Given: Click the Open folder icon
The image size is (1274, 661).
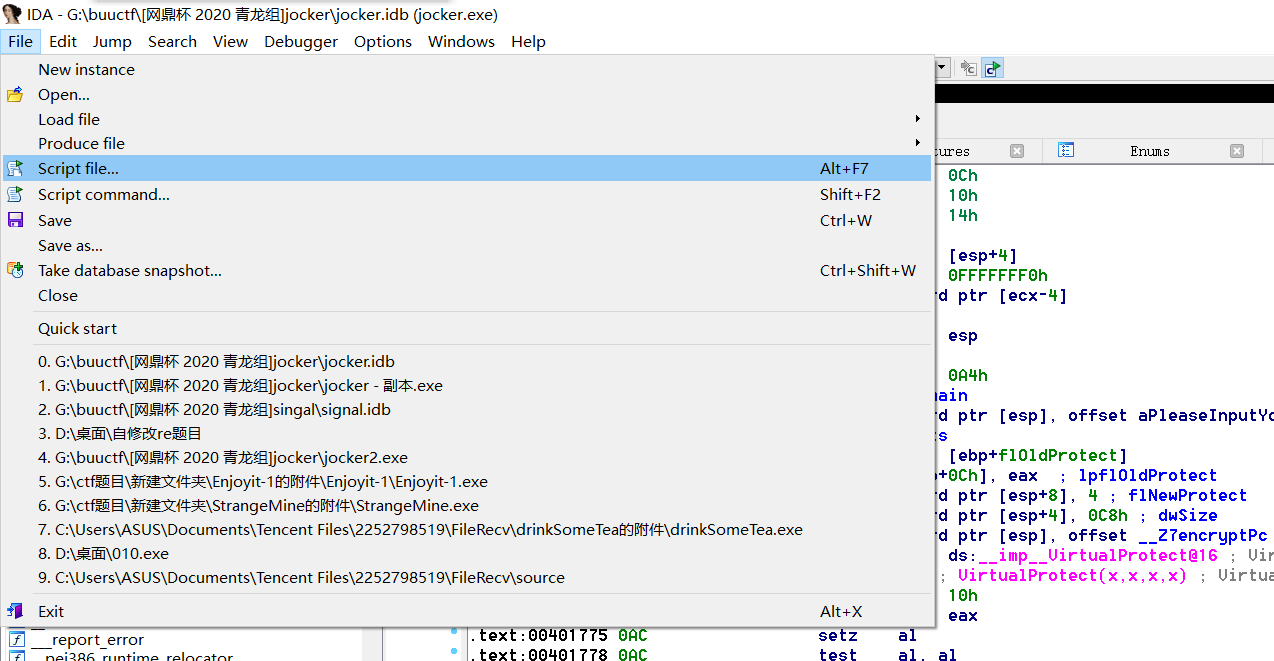Looking at the screenshot, I should click(15, 95).
